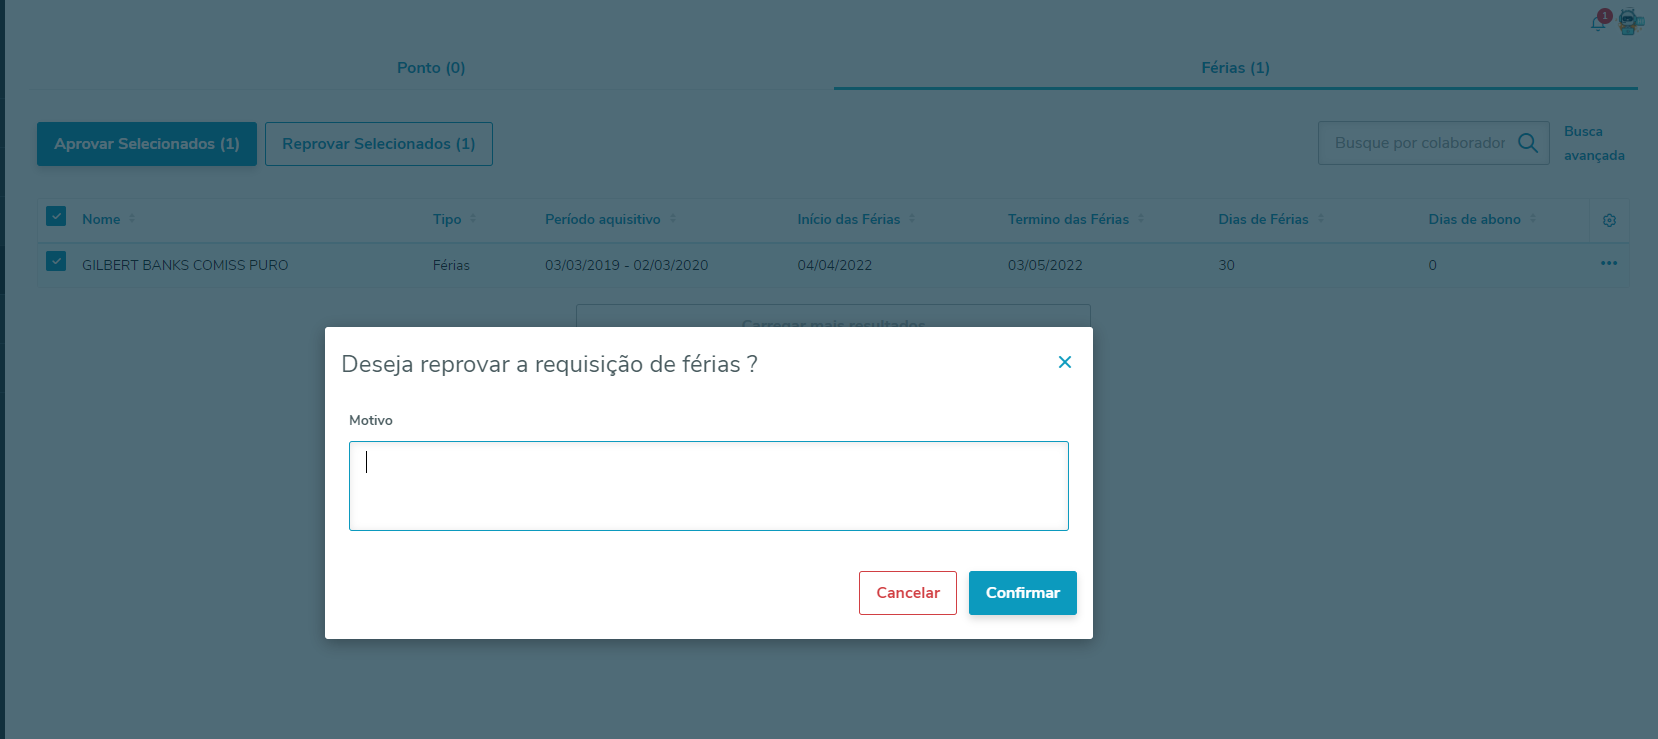Sort by Período aquisitivo column arrows
This screenshot has height=739, width=1658.
point(673,219)
